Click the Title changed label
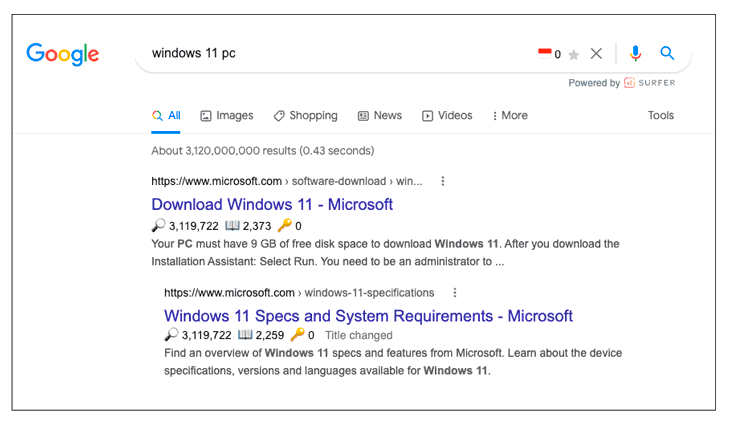Screen dimensions: 730x423 point(358,335)
